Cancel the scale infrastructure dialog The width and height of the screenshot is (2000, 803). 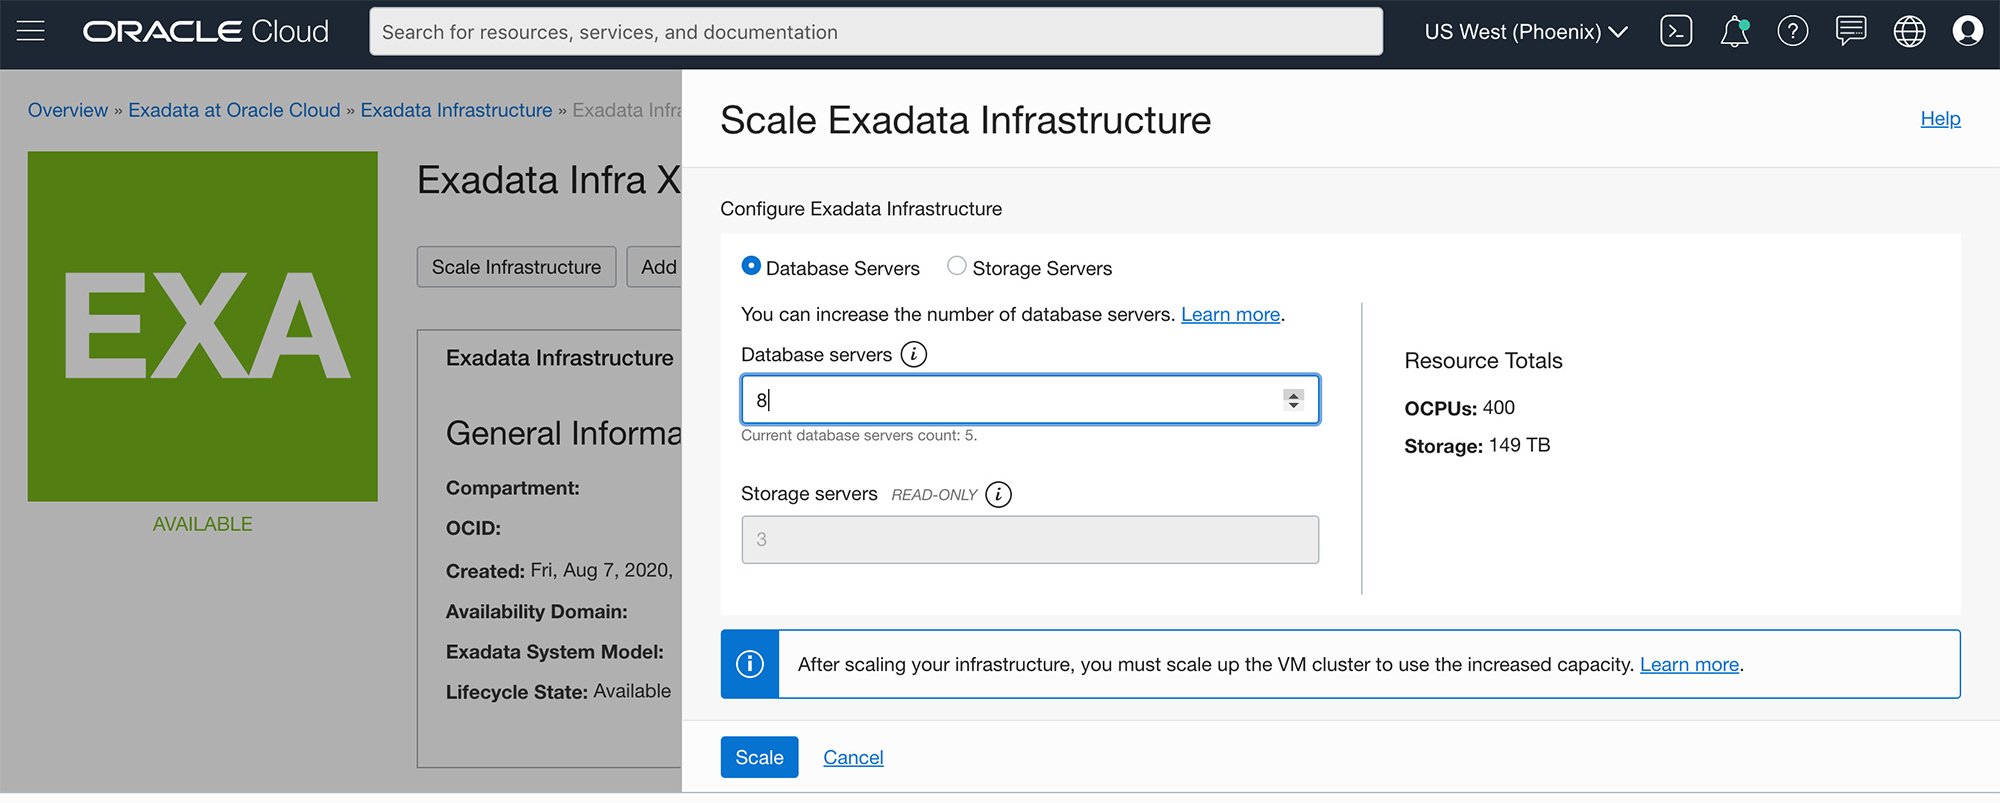(853, 757)
